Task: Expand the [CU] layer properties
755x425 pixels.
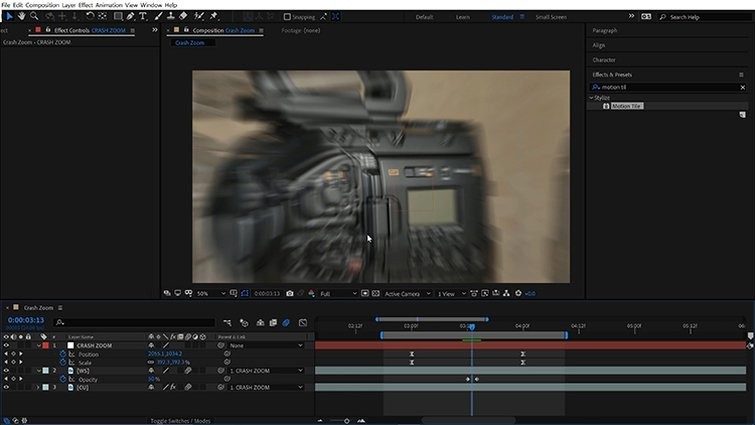Action: (x=39, y=387)
